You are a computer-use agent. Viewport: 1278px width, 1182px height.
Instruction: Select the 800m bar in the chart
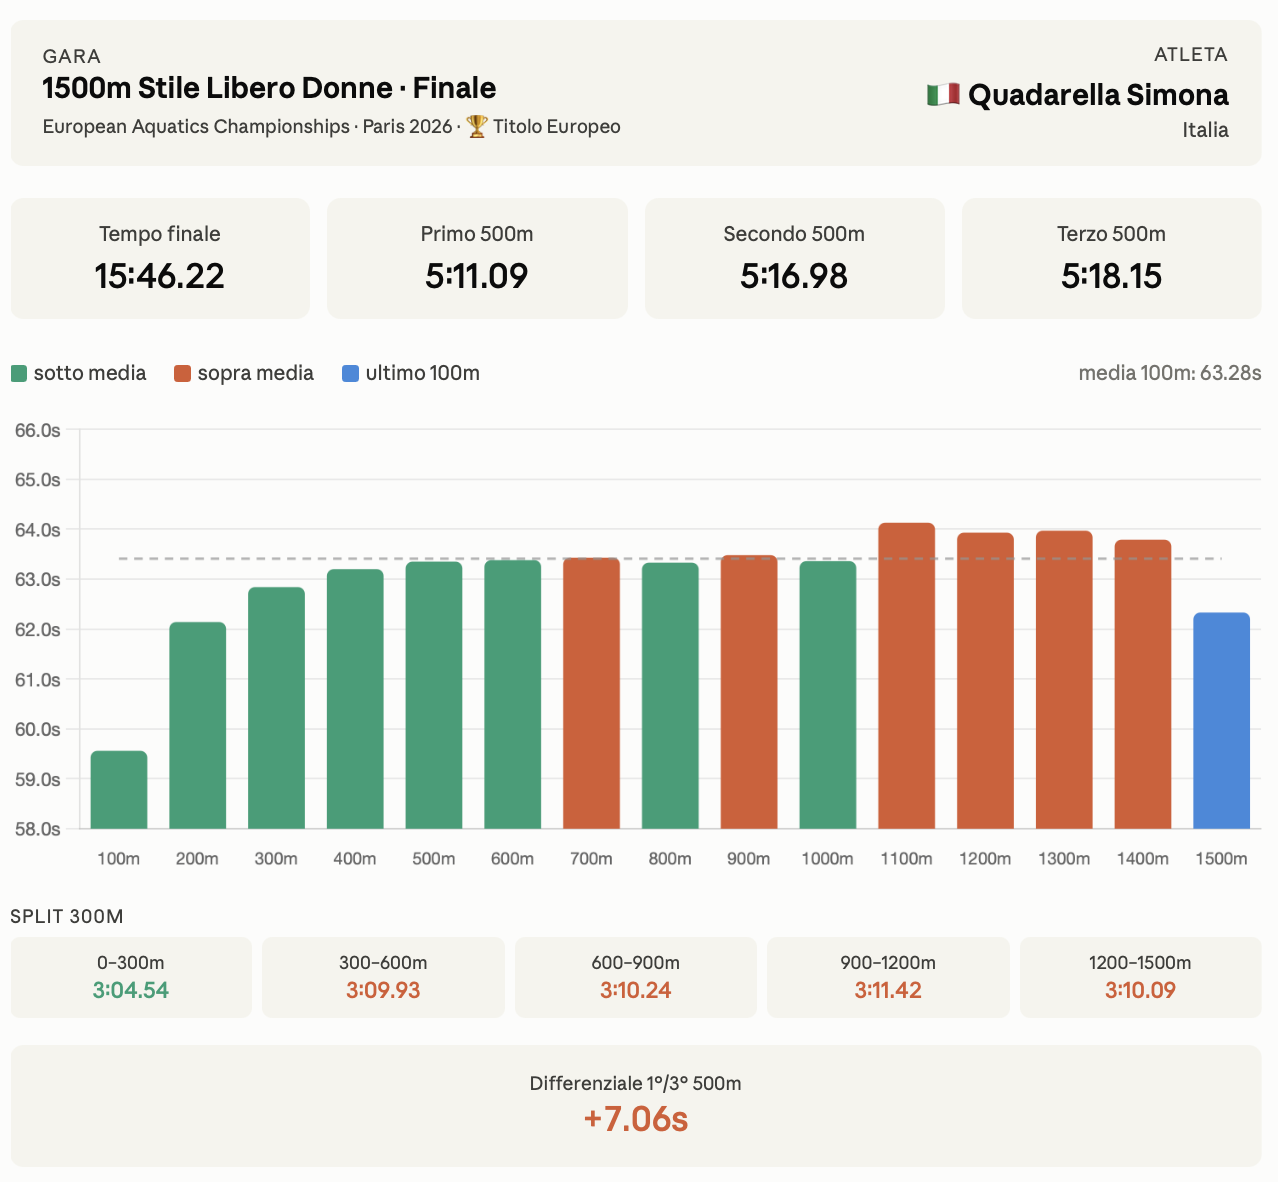(670, 696)
